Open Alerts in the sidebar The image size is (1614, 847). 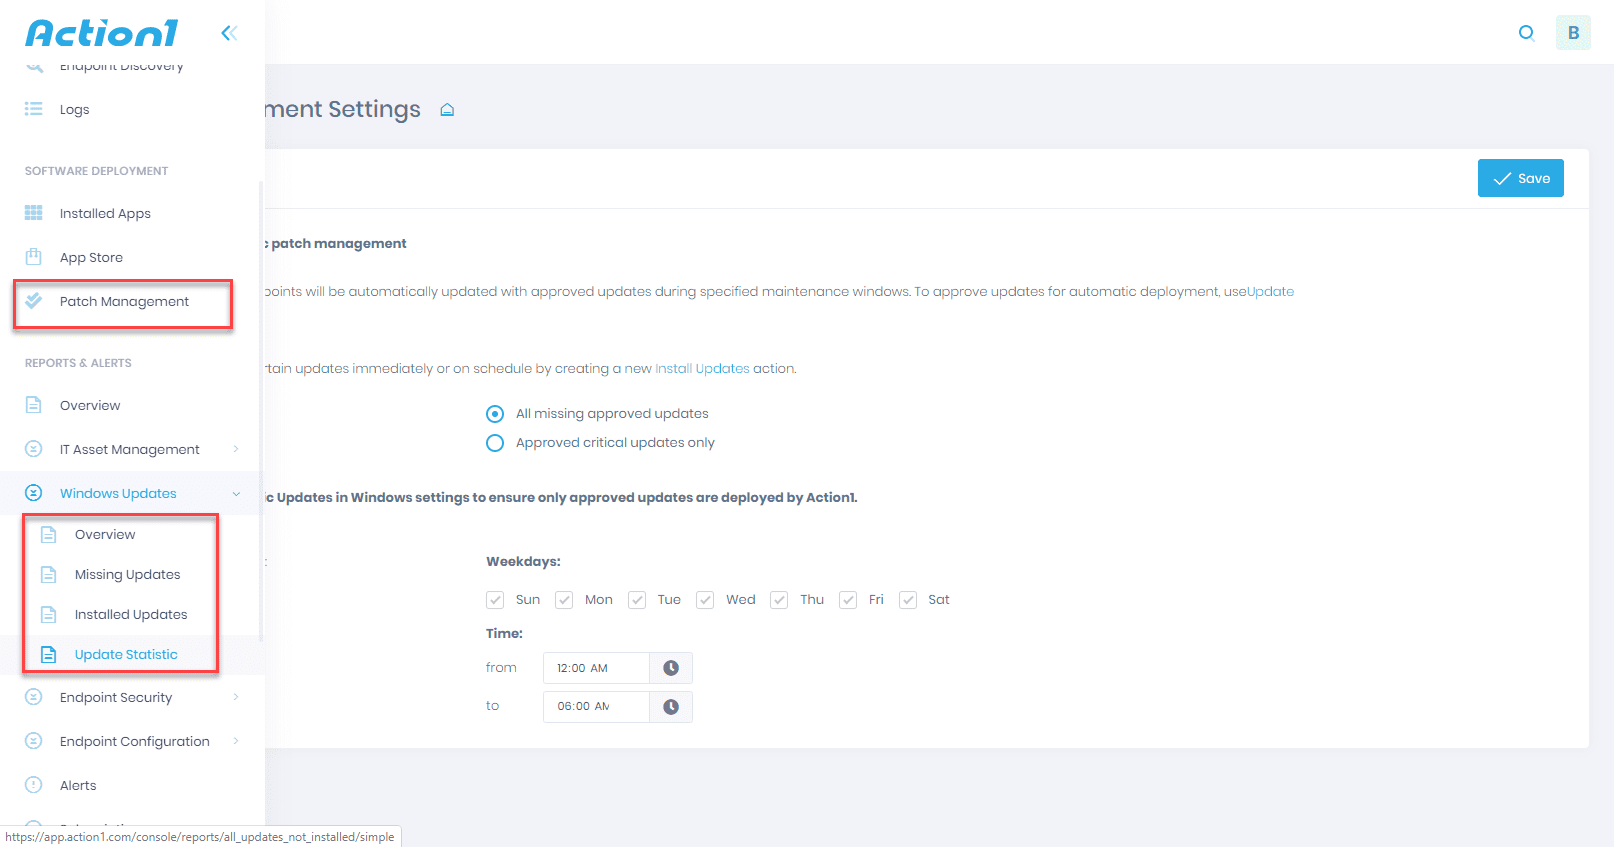click(78, 786)
